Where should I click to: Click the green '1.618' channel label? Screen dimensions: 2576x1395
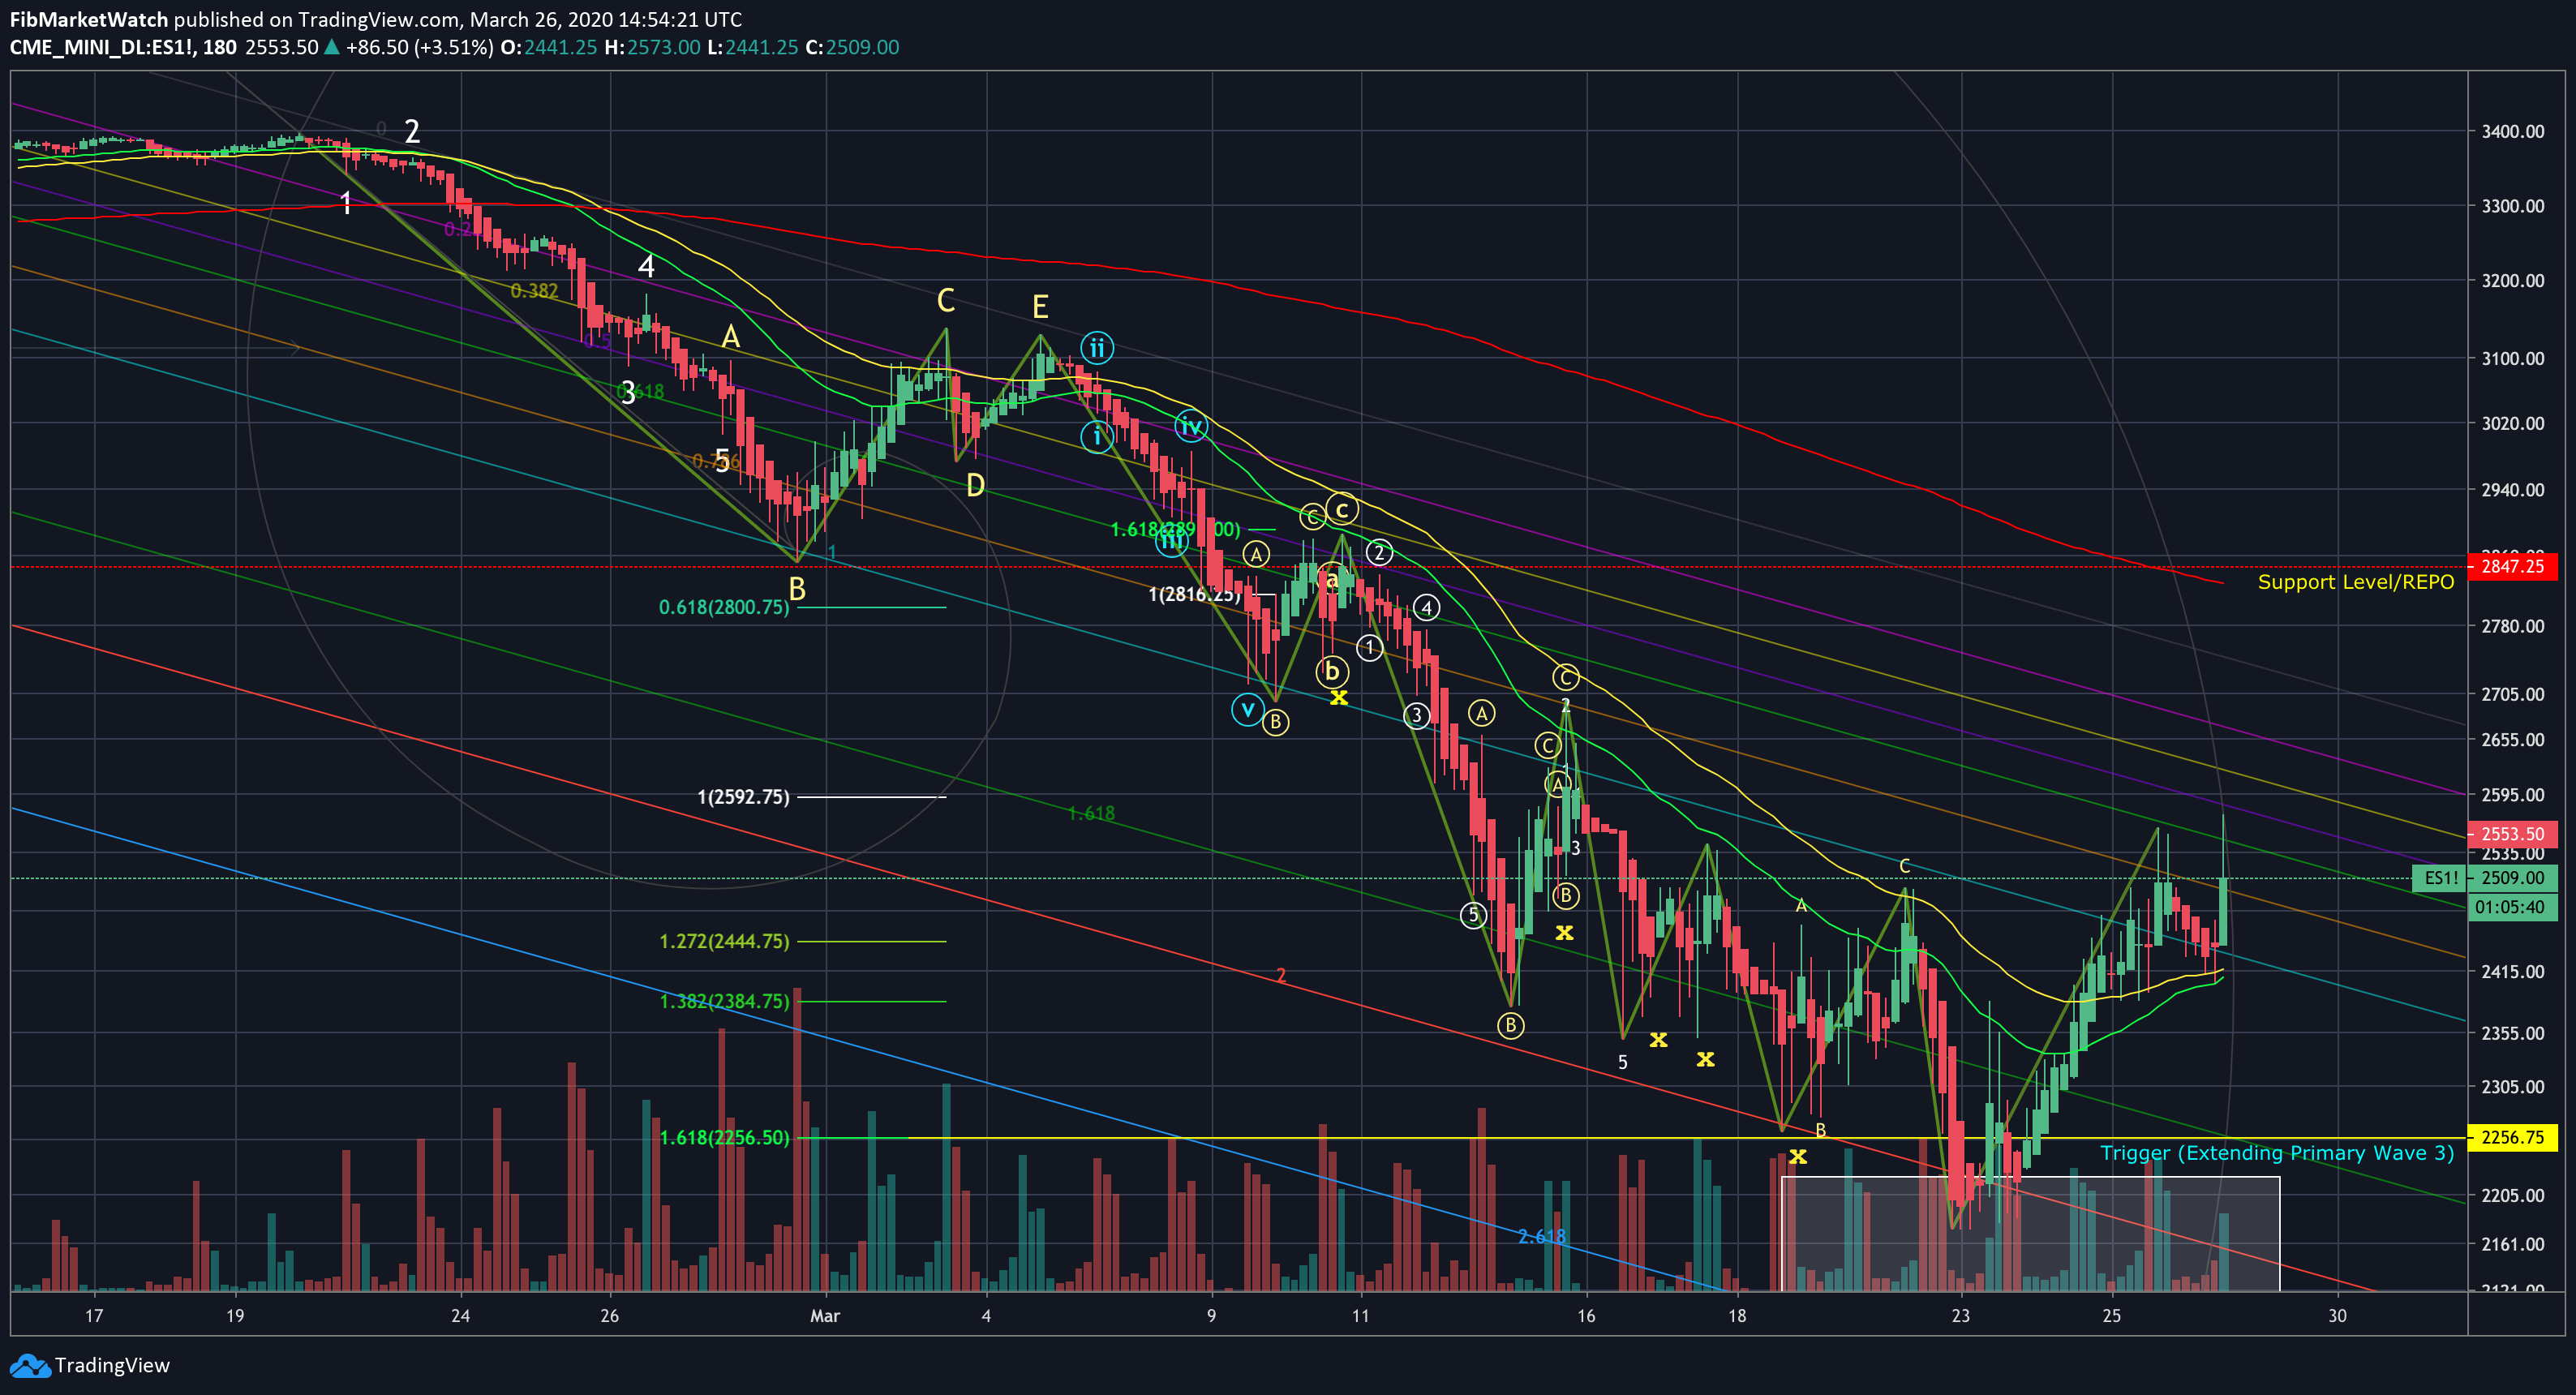[1091, 813]
